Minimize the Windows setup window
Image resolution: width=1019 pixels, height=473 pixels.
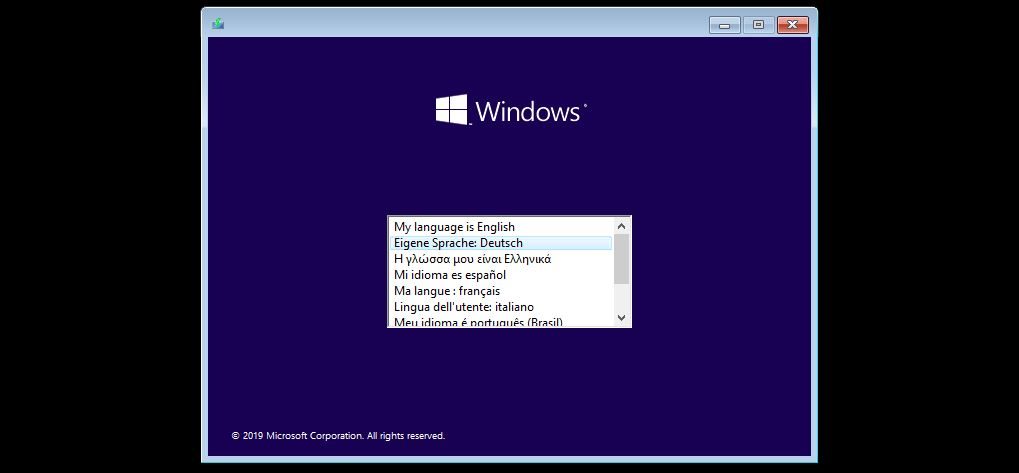(725, 25)
